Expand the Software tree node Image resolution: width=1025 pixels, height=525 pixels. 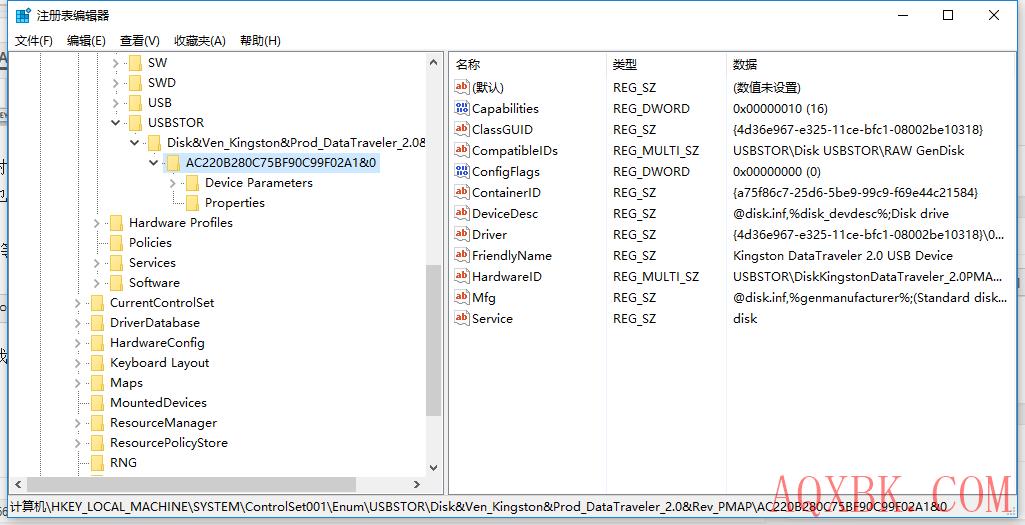pos(97,283)
